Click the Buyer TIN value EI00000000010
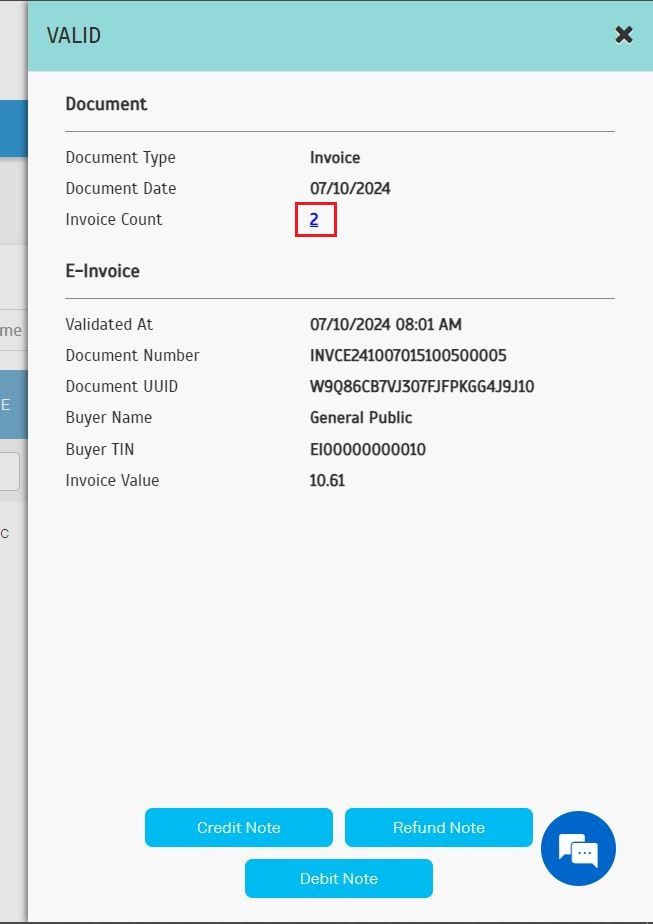 pyautogui.click(x=367, y=450)
